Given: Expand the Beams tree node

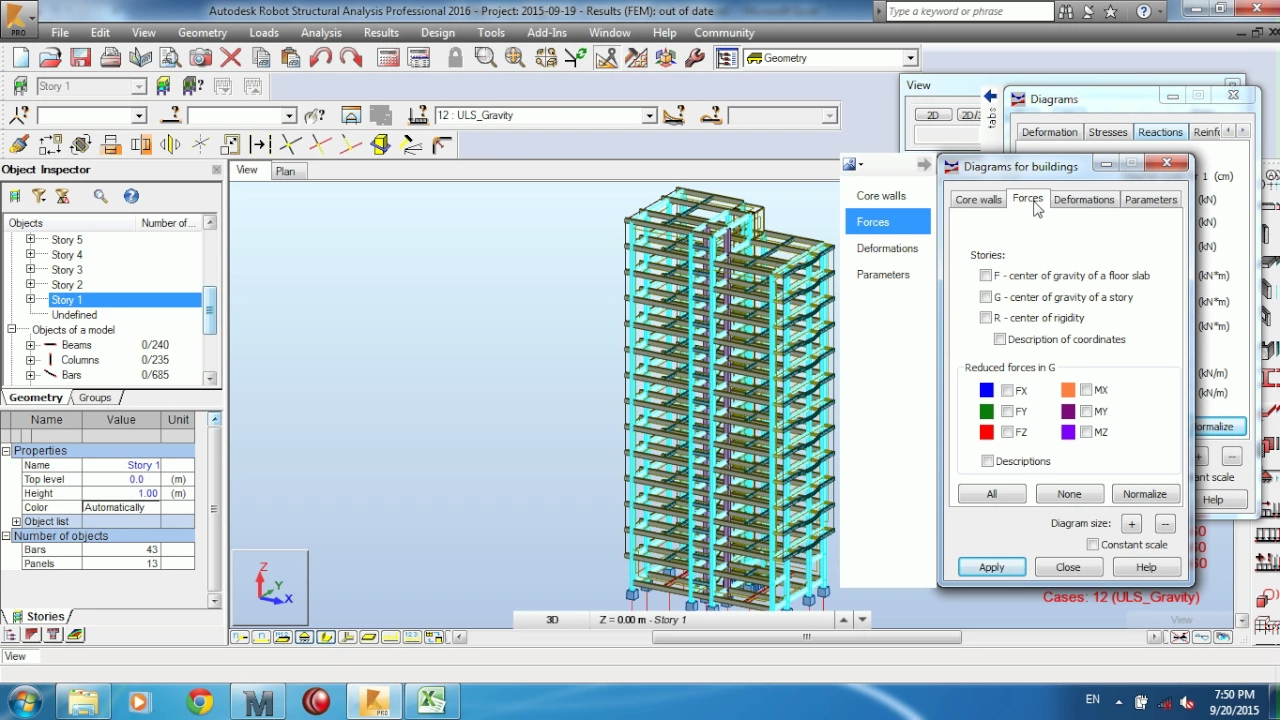Looking at the screenshot, I should pos(30,345).
